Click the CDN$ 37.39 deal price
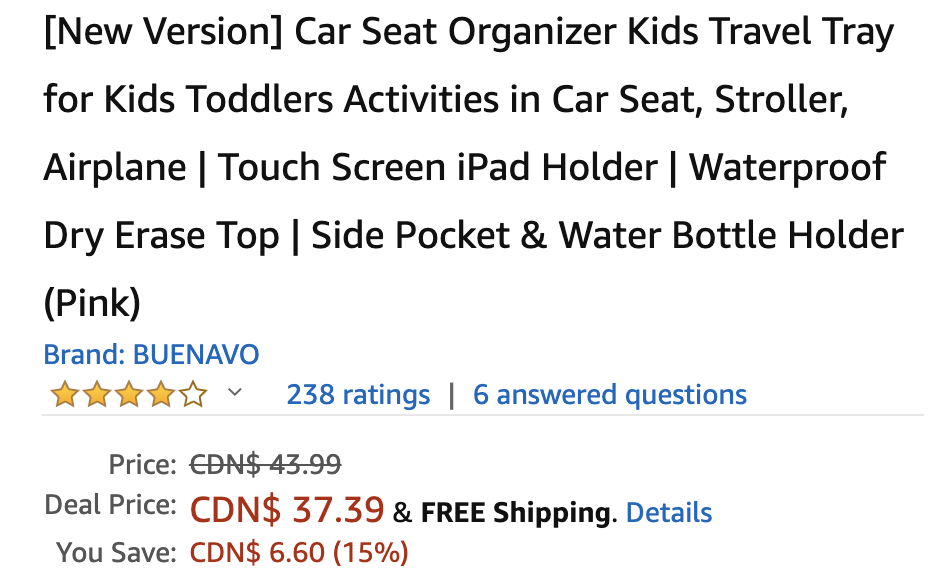Screen dimensions: 938x578 click(287, 511)
